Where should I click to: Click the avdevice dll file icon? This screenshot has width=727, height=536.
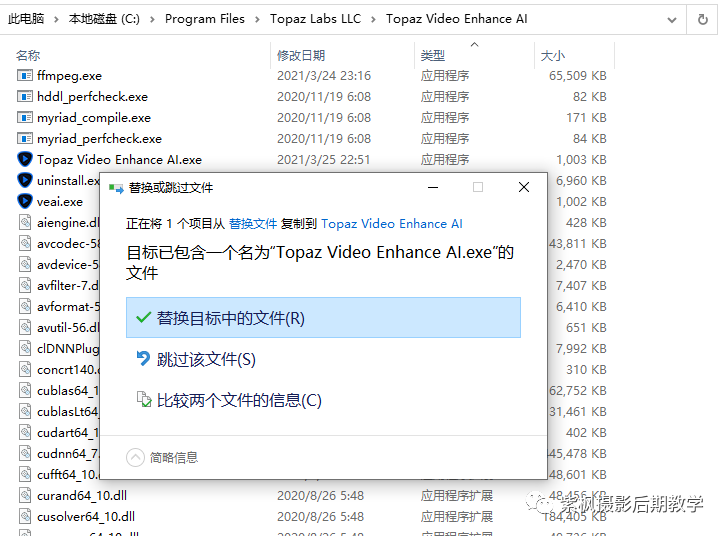click(x=25, y=264)
